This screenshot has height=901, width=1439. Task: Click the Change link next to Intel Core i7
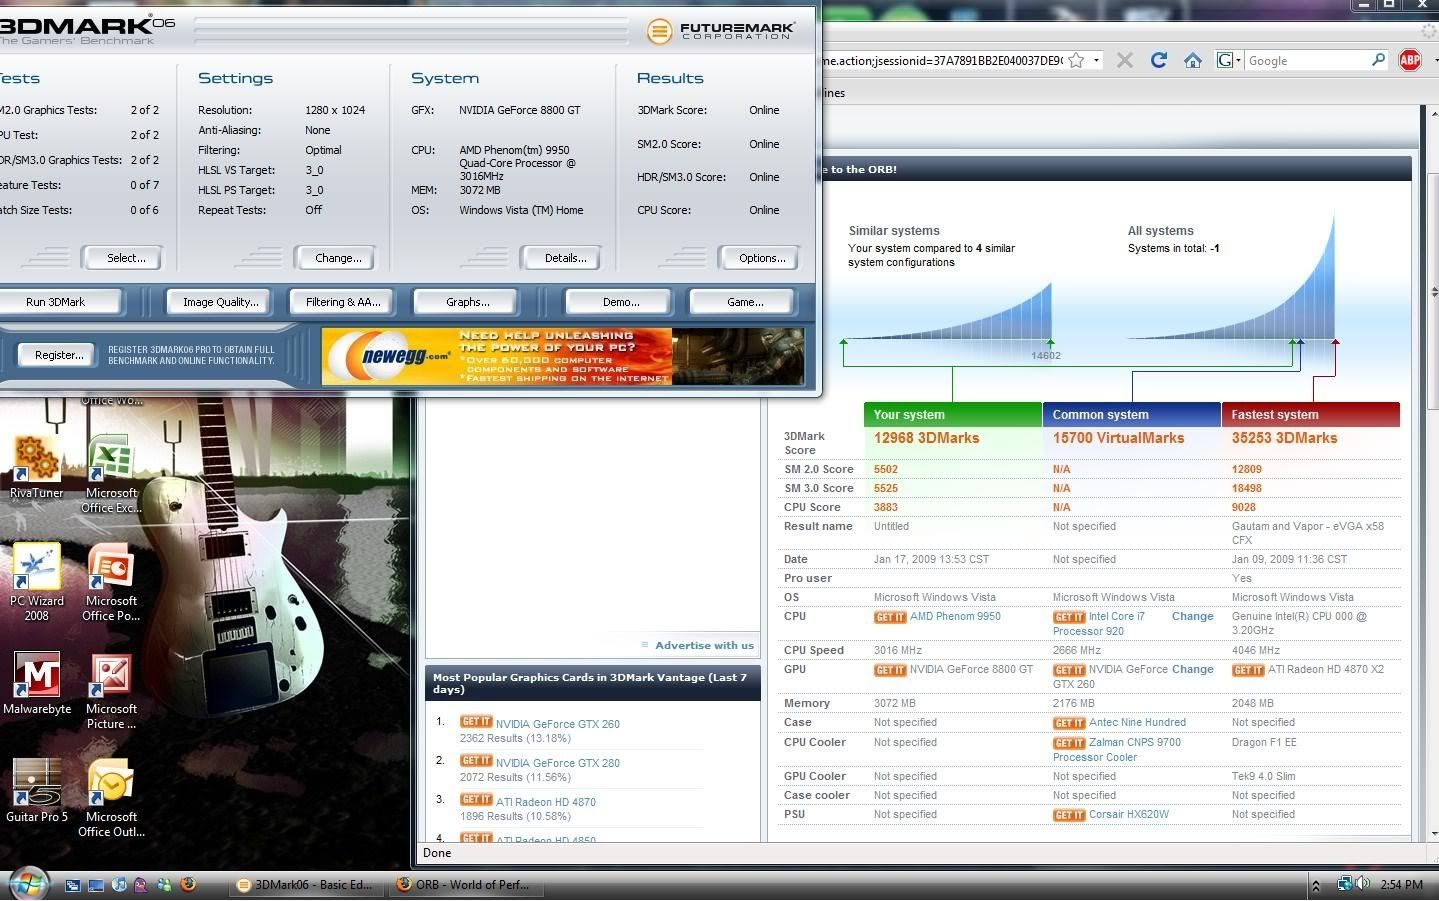coord(1192,617)
